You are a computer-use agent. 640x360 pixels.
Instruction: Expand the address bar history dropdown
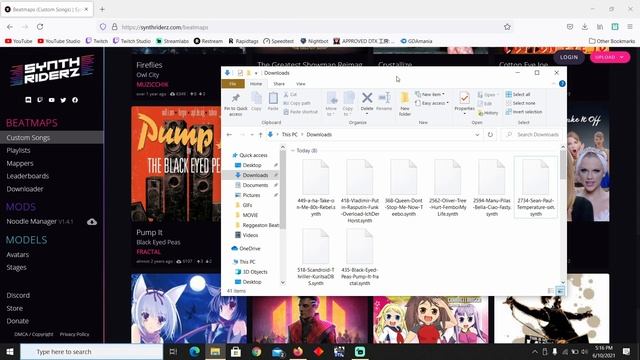[x=477, y=135]
